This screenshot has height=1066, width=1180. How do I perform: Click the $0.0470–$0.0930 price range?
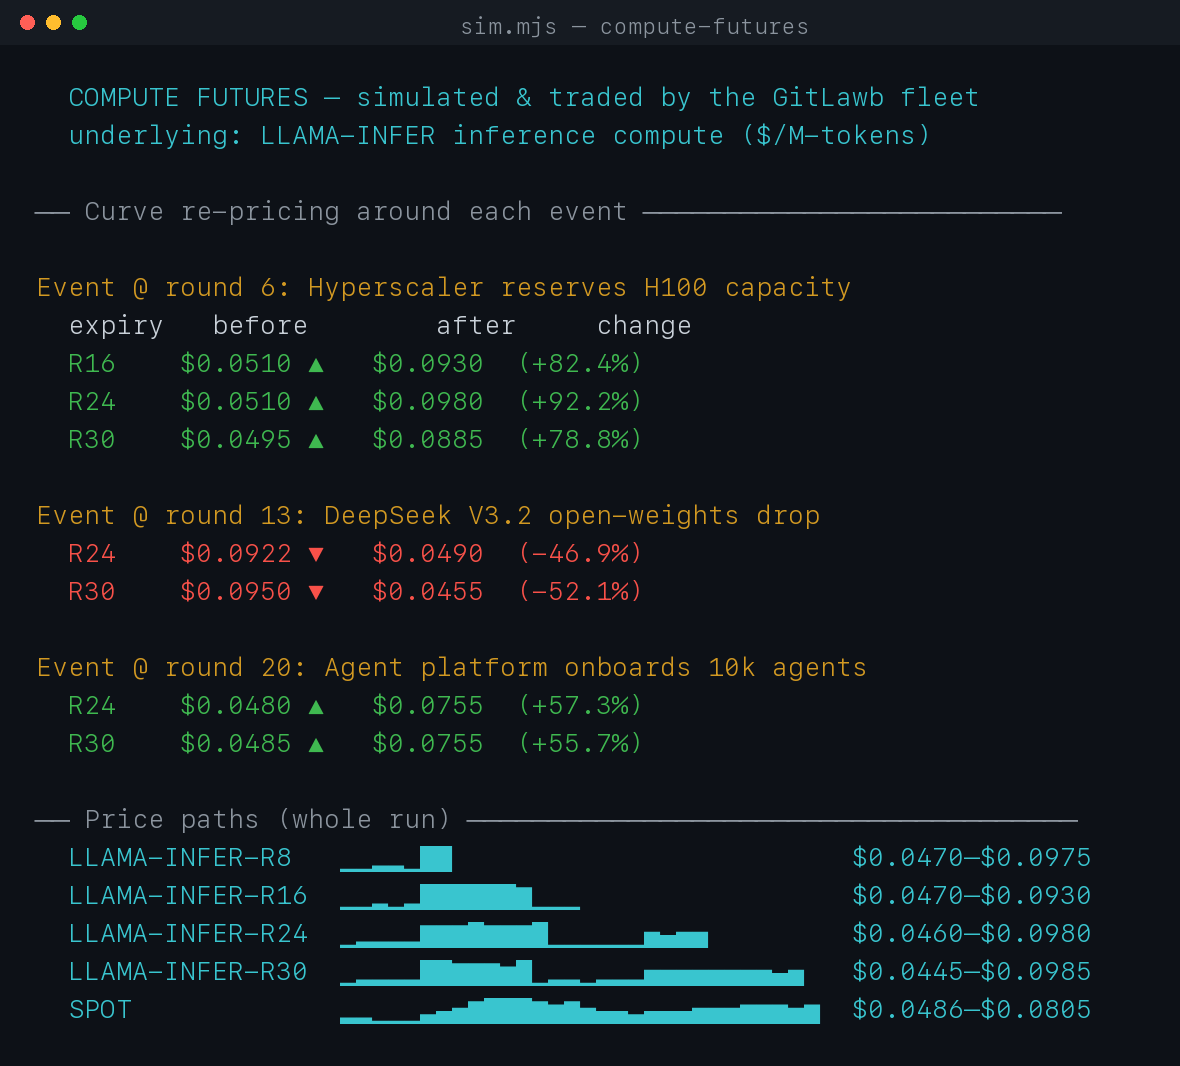[972, 896]
